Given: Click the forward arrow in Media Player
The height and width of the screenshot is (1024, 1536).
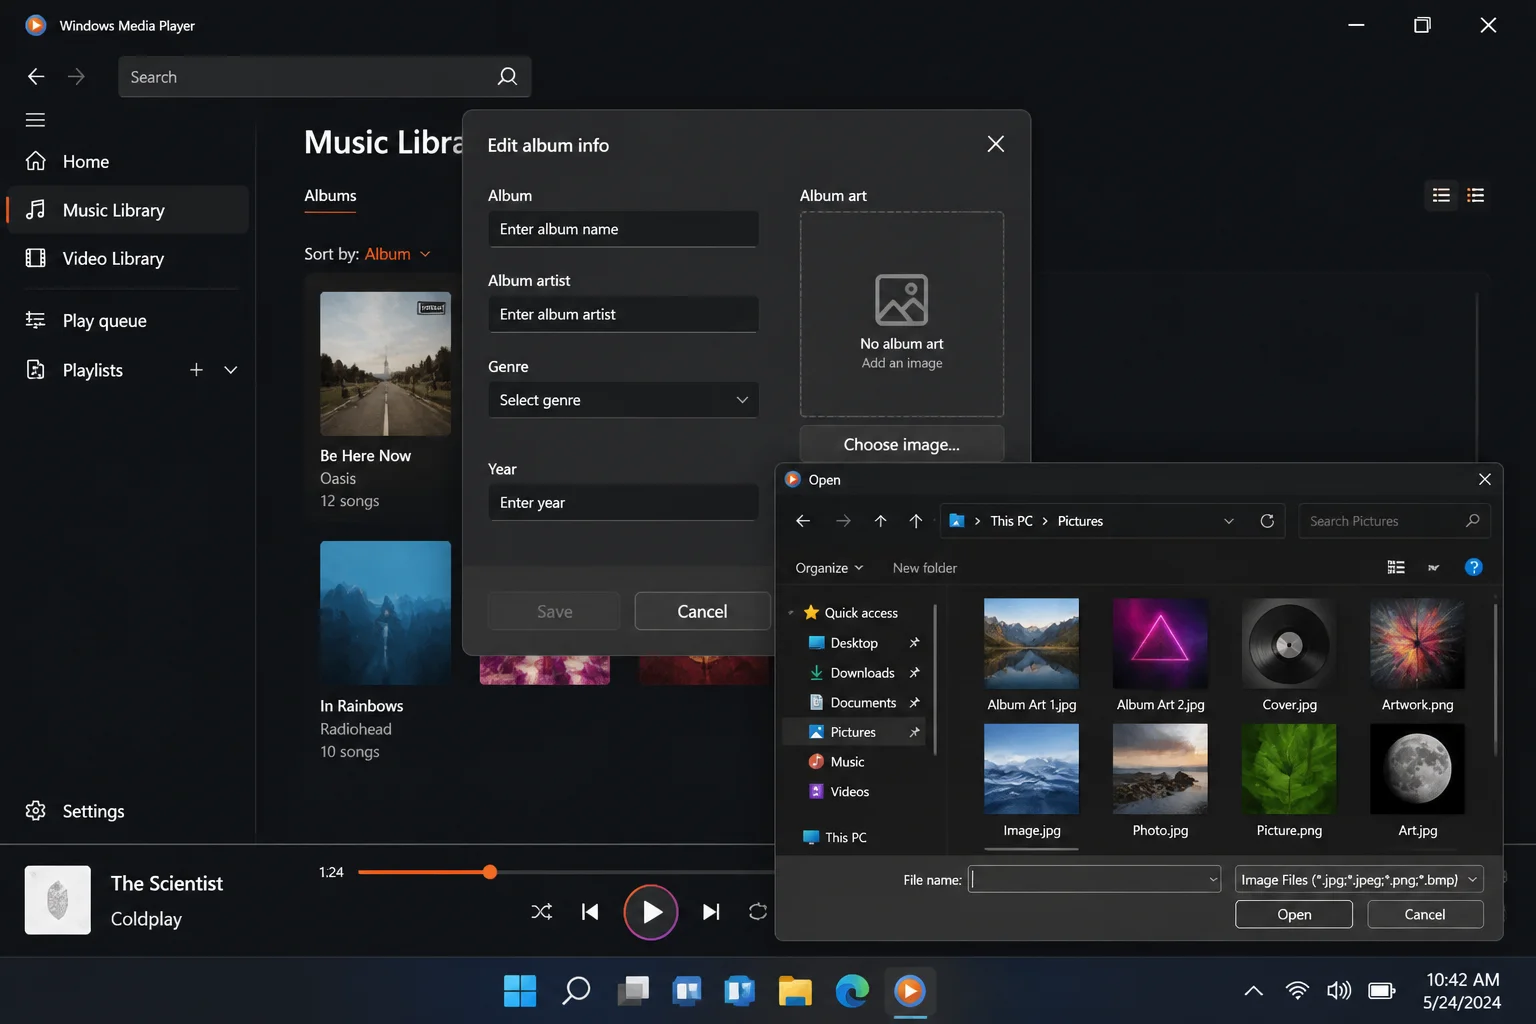Looking at the screenshot, I should click(76, 77).
